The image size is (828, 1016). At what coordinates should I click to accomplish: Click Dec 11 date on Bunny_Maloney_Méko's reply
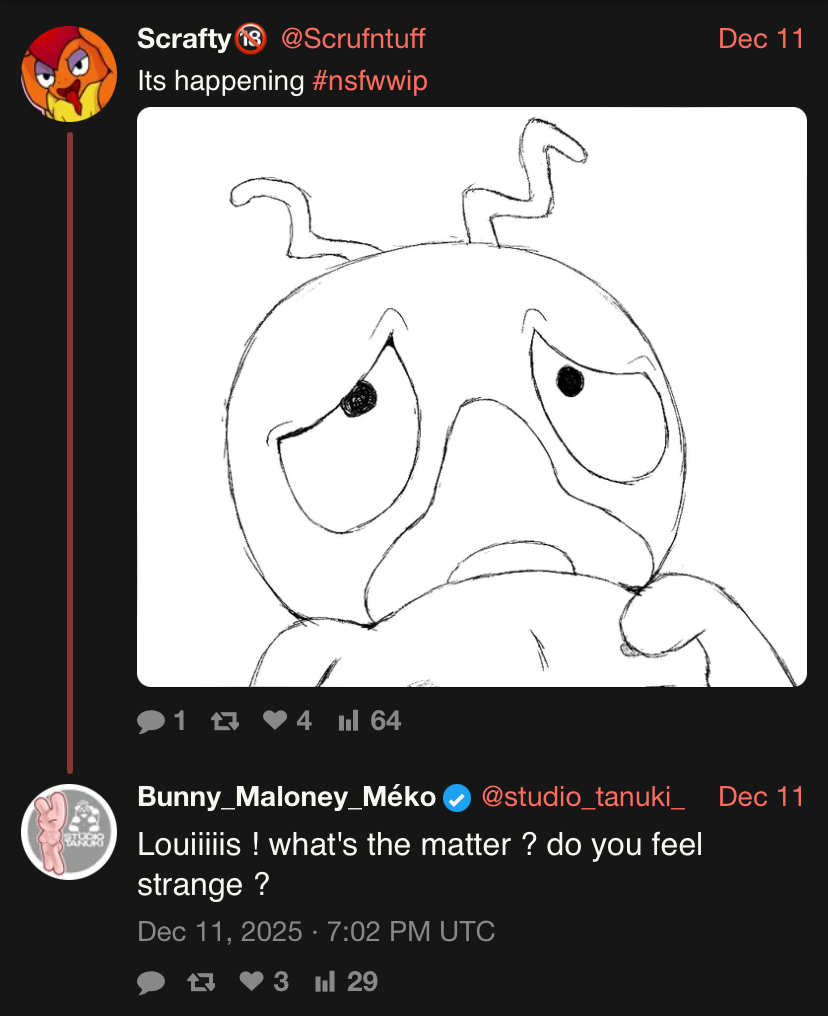761,797
